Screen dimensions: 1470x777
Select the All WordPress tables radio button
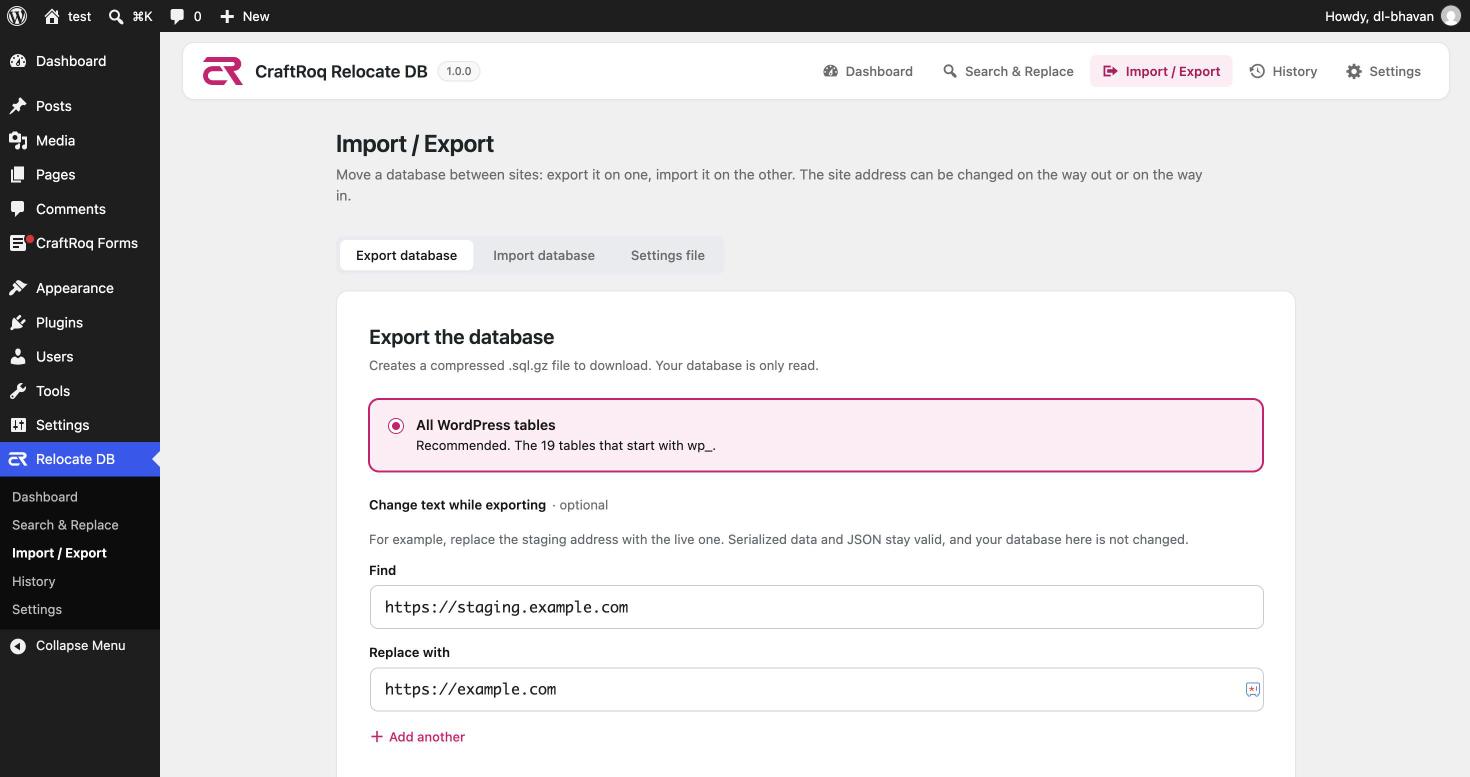pos(396,426)
